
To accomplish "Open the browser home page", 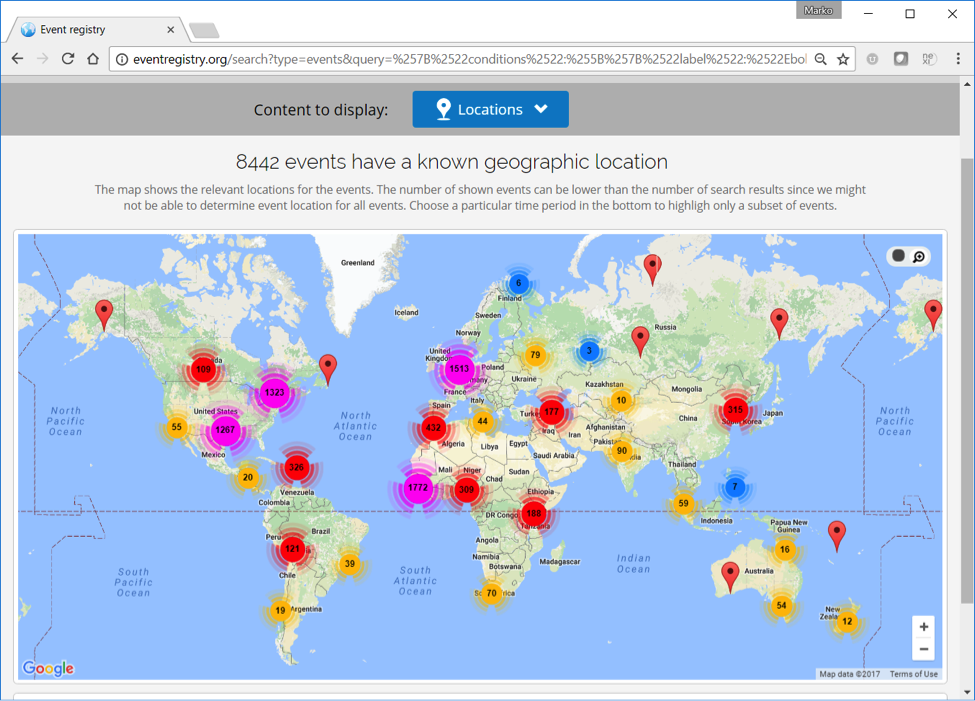I will pyautogui.click(x=93, y=58).
